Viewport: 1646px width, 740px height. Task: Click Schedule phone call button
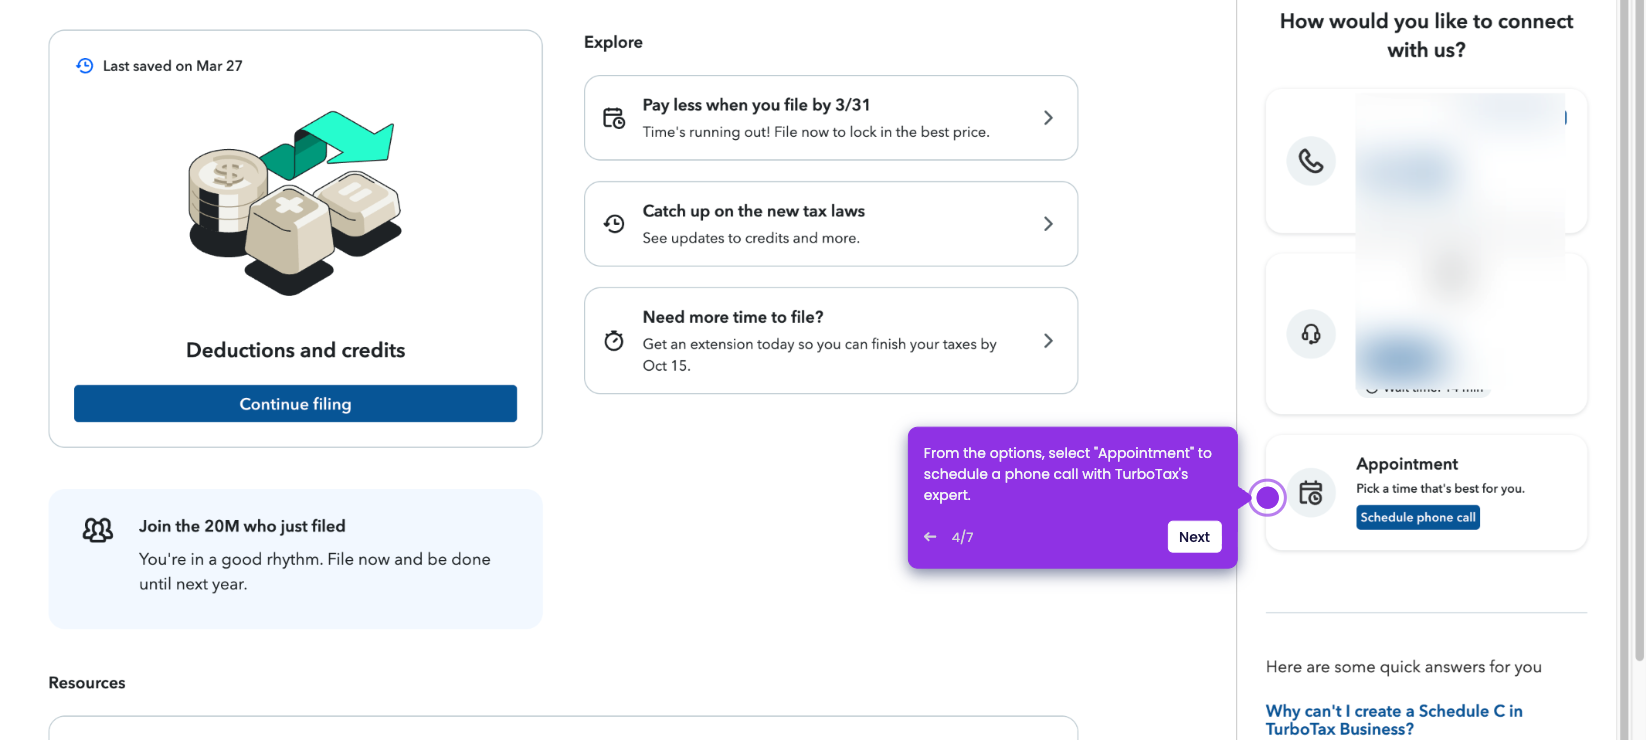[x=1418, y=517]
